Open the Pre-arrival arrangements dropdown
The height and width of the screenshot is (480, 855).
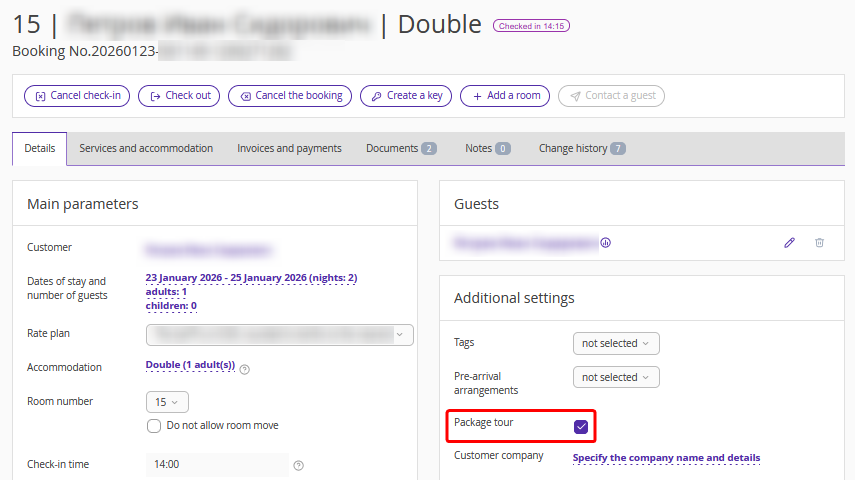[x=616, y=377]
